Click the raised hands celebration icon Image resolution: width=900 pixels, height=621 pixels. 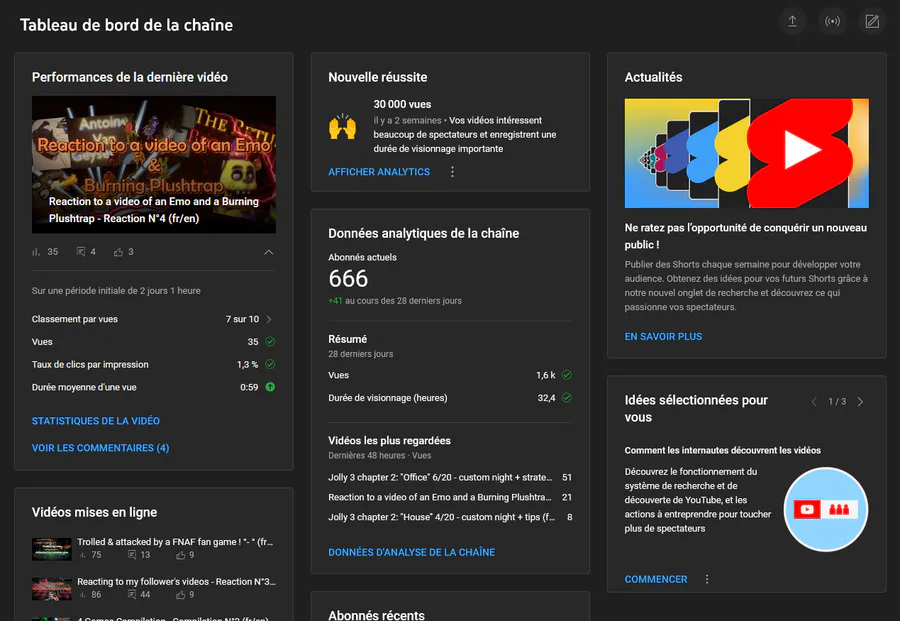click(x=343, y=127)
